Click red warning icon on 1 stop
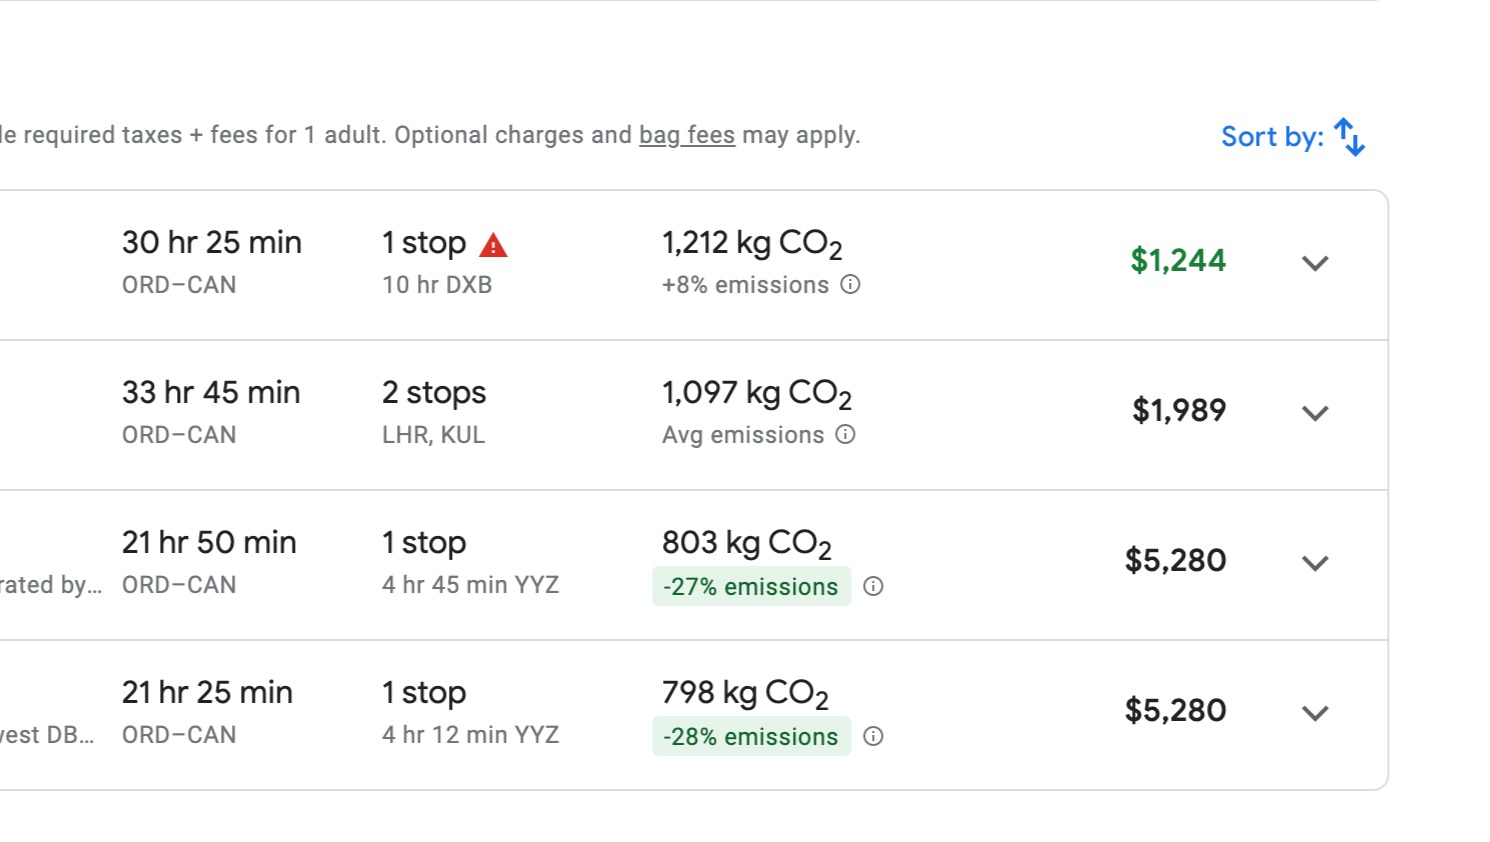1490x842 pixels. [x=494, y=245]
